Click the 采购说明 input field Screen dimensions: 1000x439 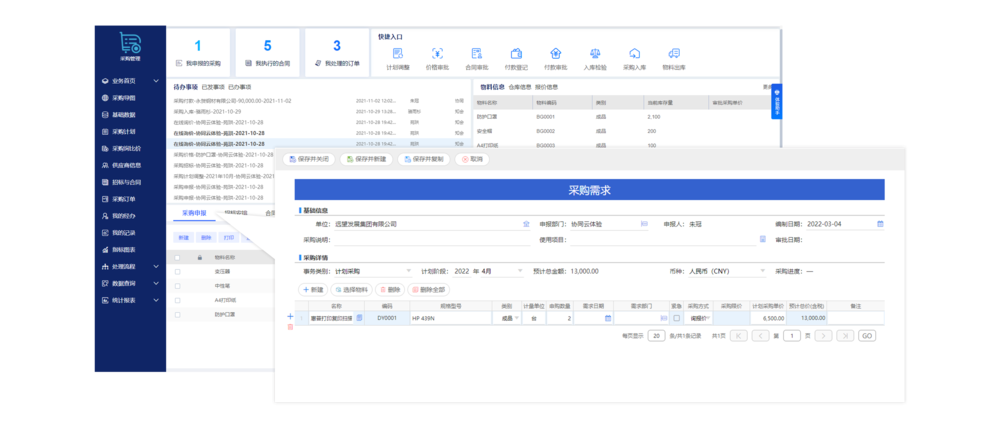pyautogui.click(x=432, y=240)
